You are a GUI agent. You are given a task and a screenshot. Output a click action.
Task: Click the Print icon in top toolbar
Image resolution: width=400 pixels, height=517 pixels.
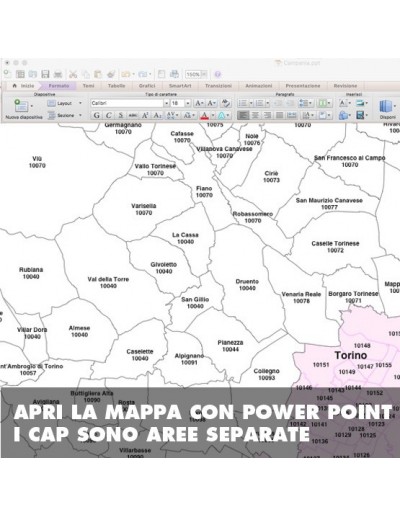[58, 74]
